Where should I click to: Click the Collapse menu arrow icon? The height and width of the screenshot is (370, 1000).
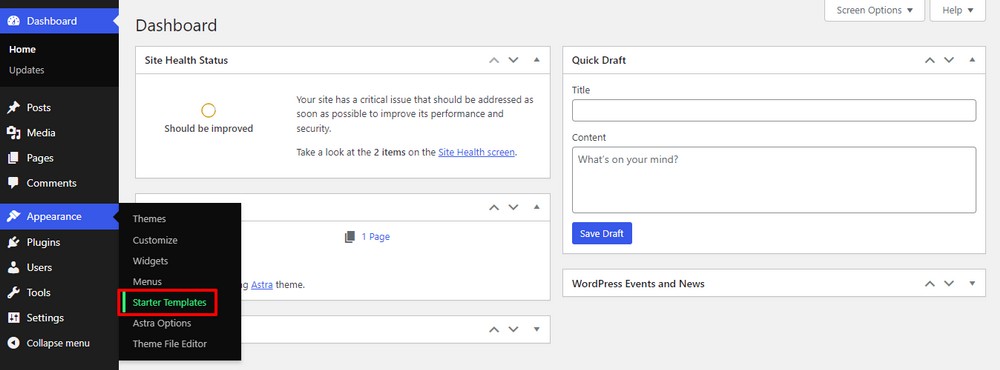coord(13,343)
